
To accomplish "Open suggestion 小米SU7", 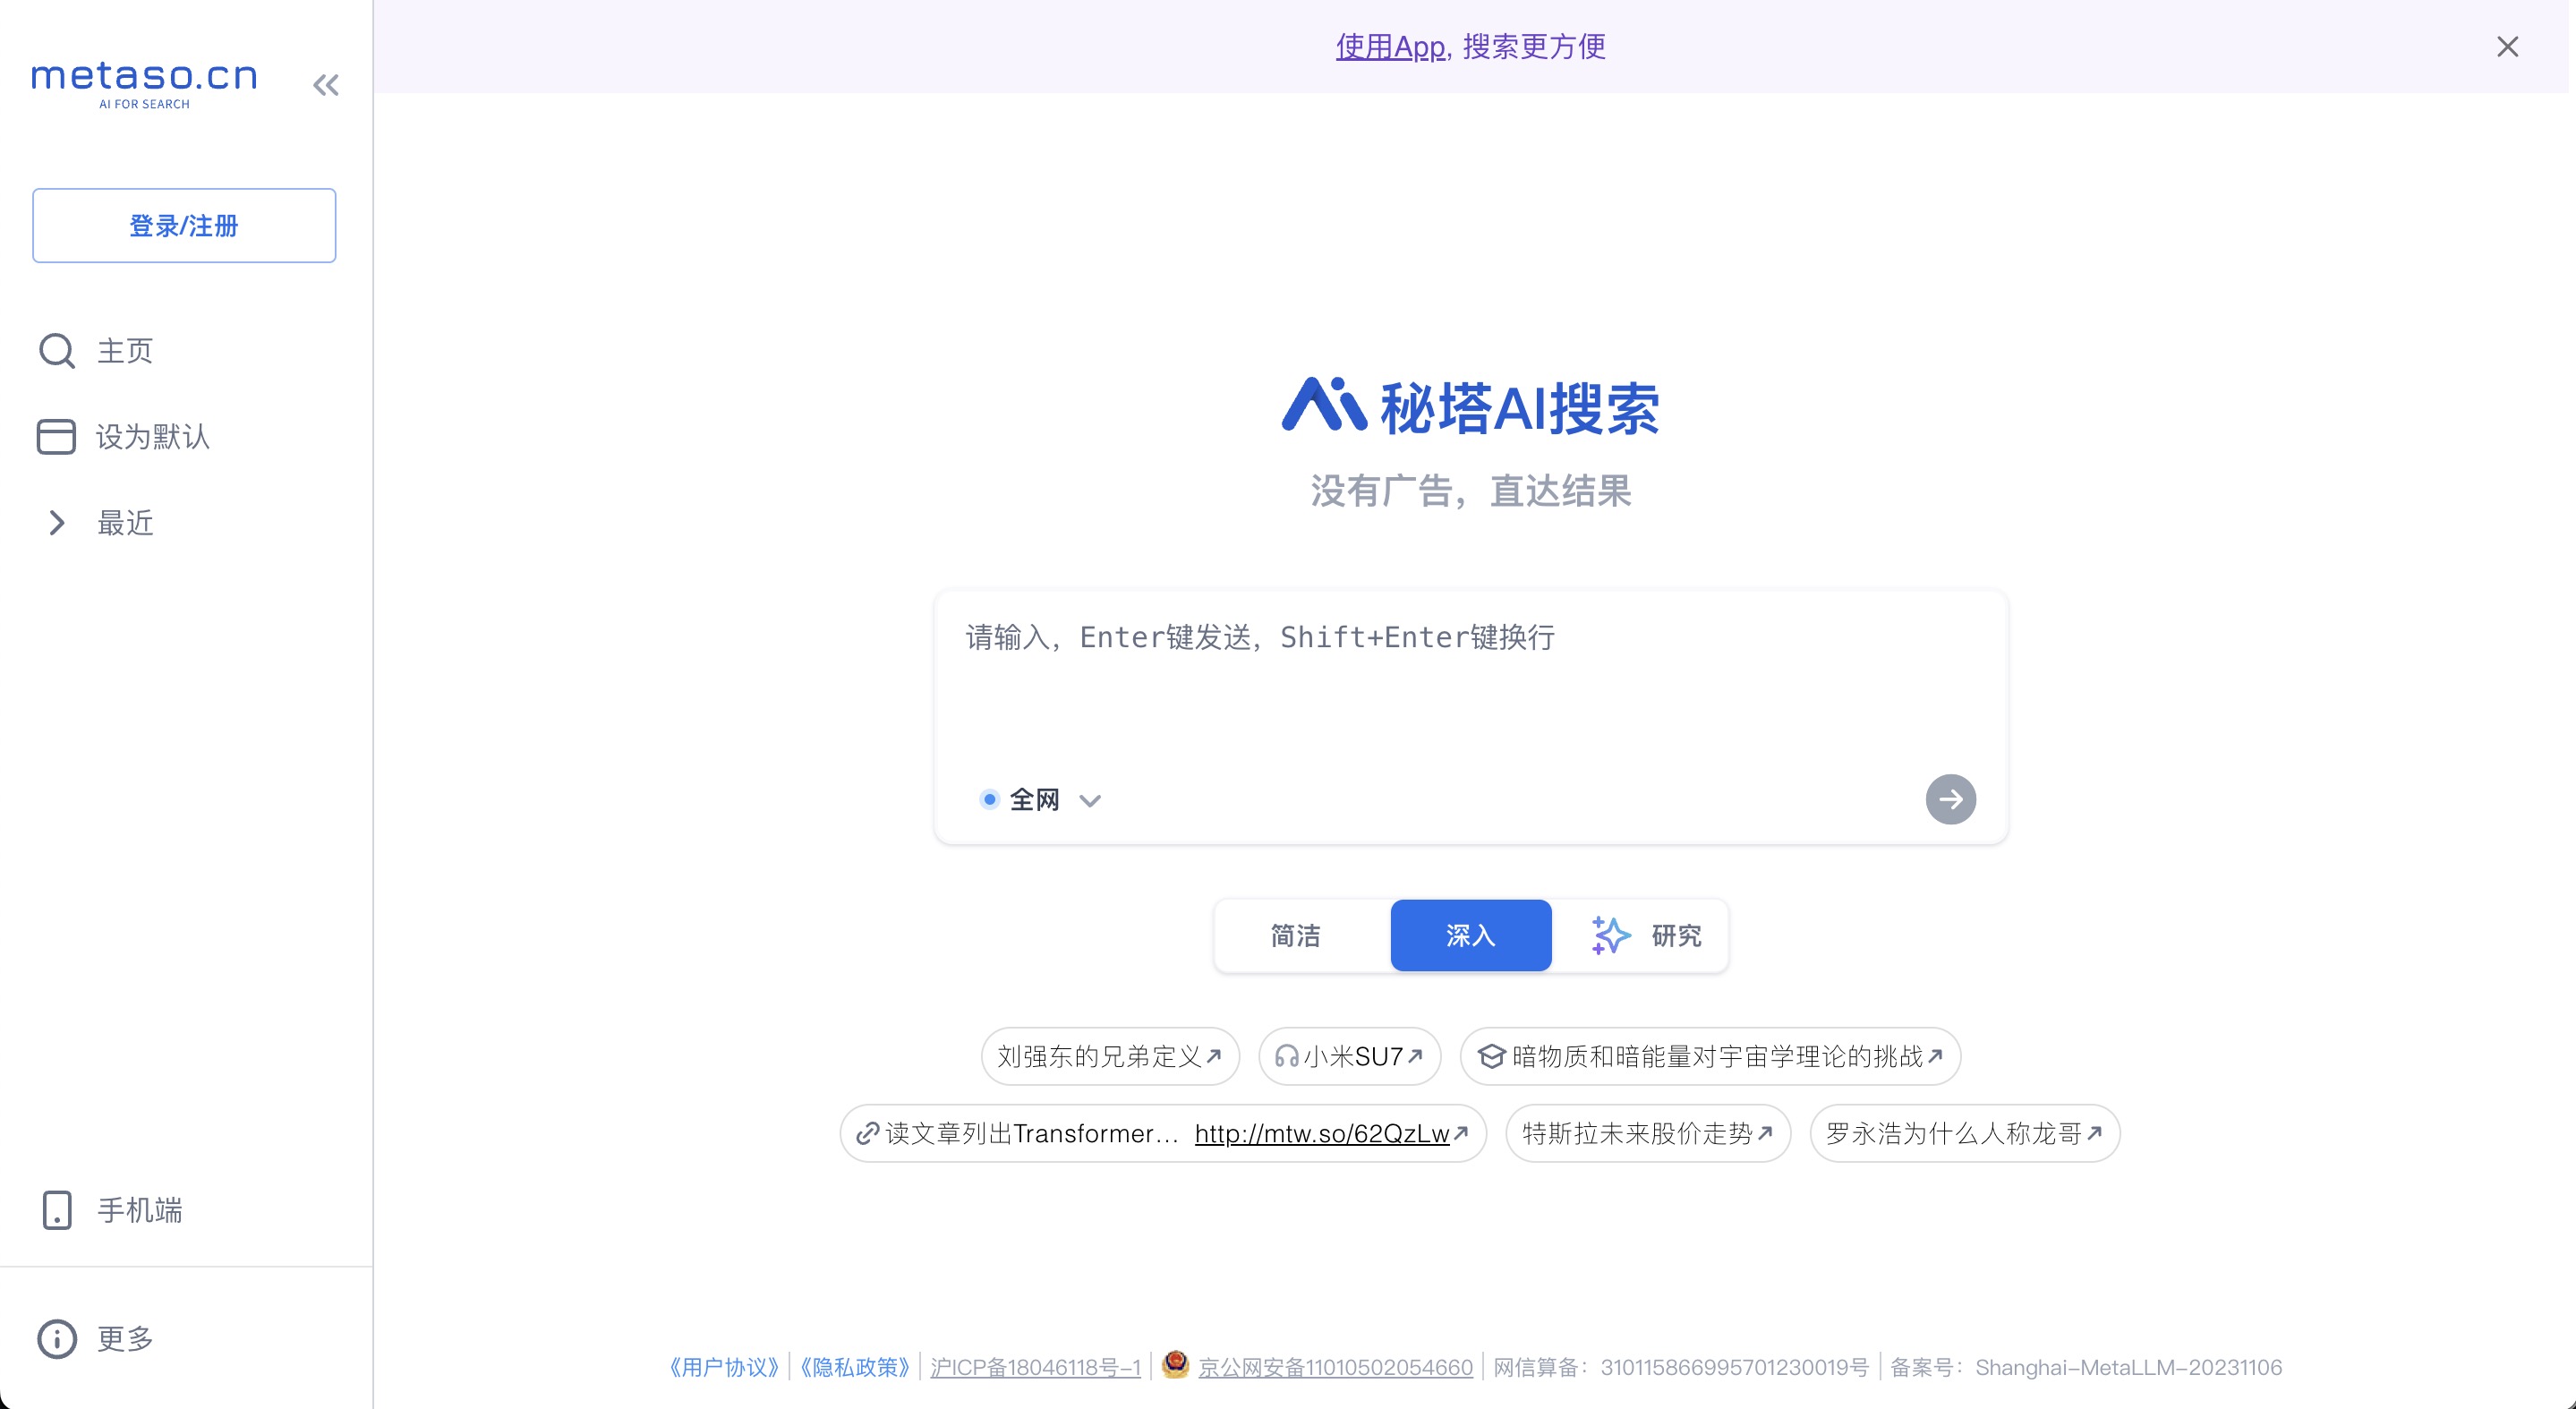I will pos(1349,1056).
